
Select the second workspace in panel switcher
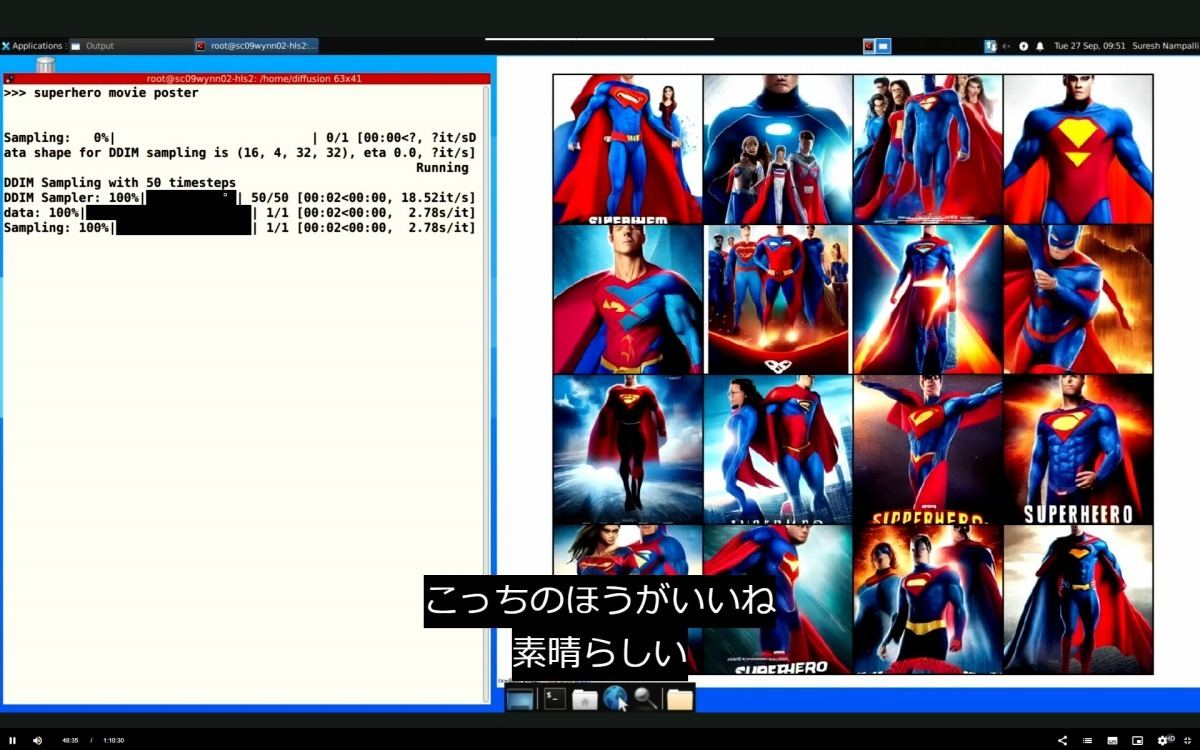884,46
